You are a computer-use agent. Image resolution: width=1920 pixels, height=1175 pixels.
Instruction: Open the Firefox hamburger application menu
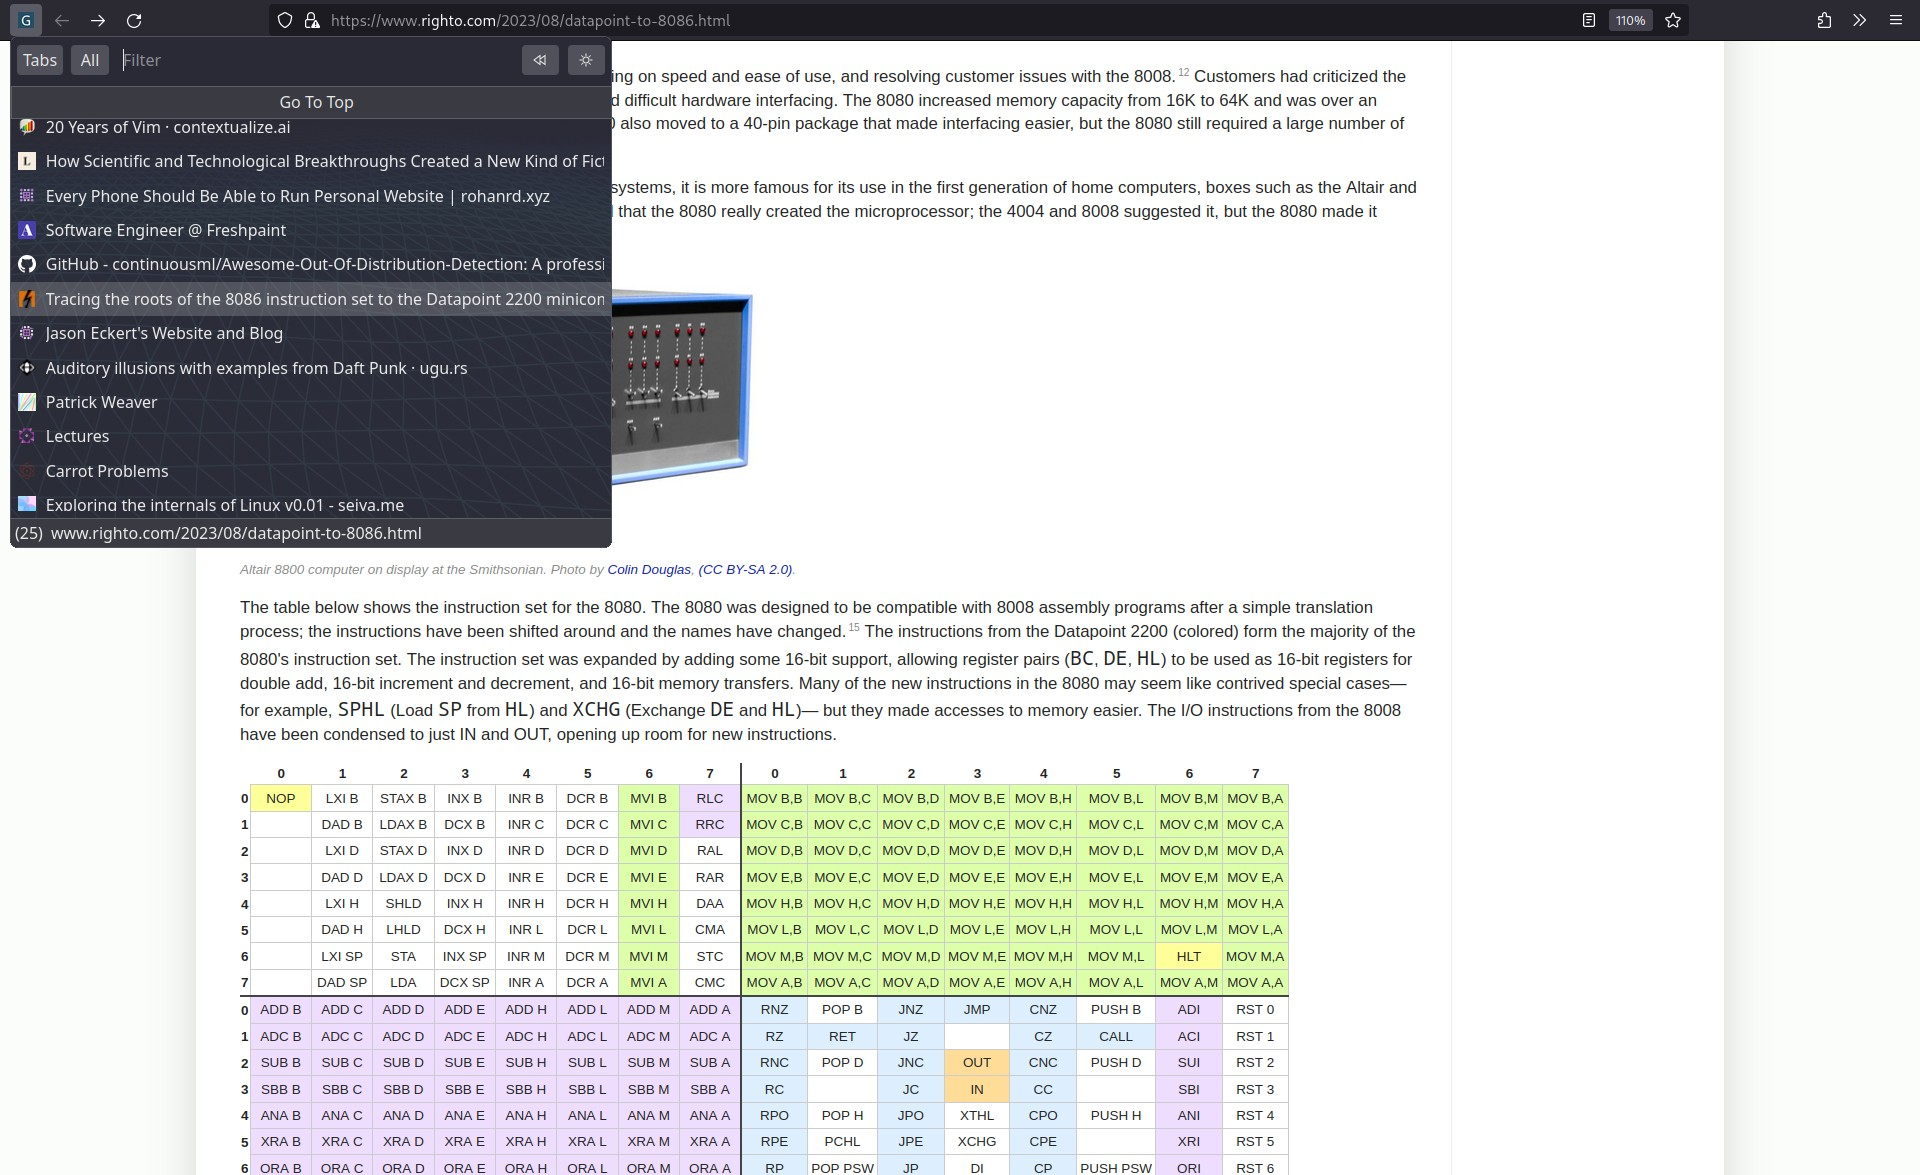[1895, 20]
